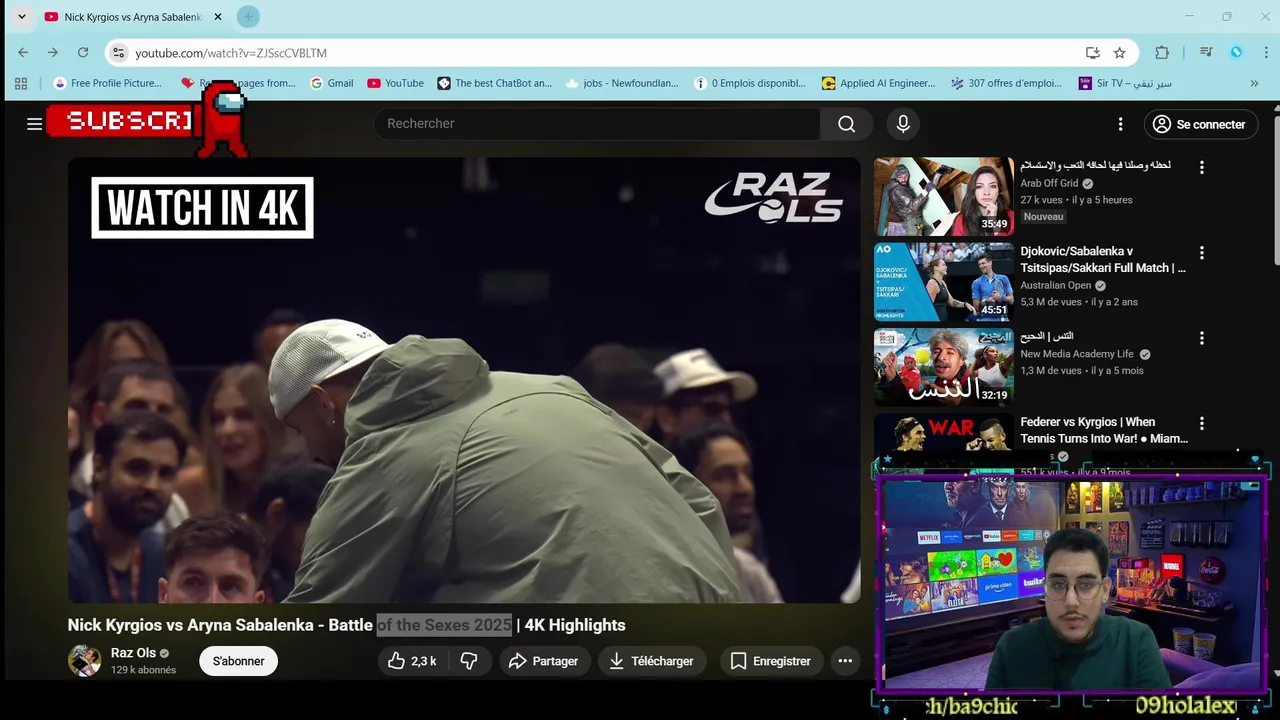Click the 129 k abonnés subscriber count
Image resolution: width=1280 pixels, height=720 pixels.
pyautogui.click(x=143, y=670)
